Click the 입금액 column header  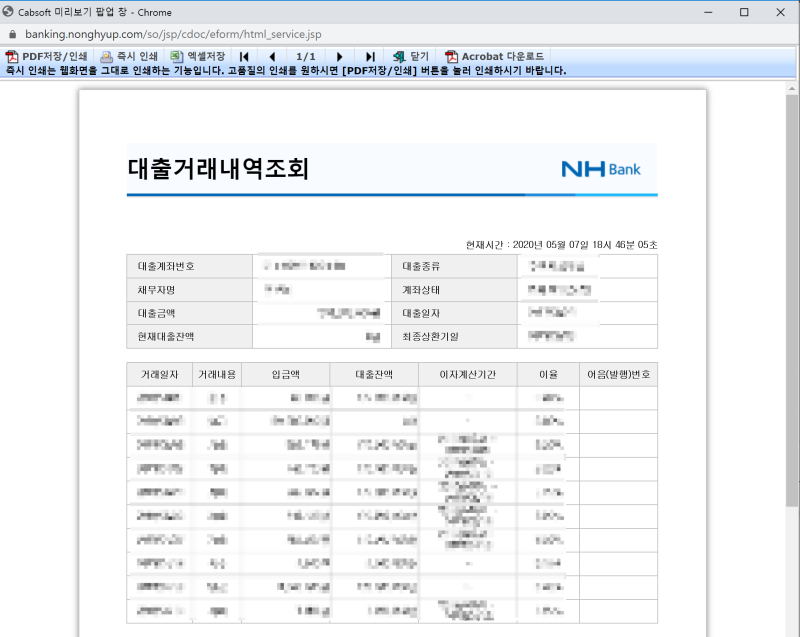(x=286, y=375)
